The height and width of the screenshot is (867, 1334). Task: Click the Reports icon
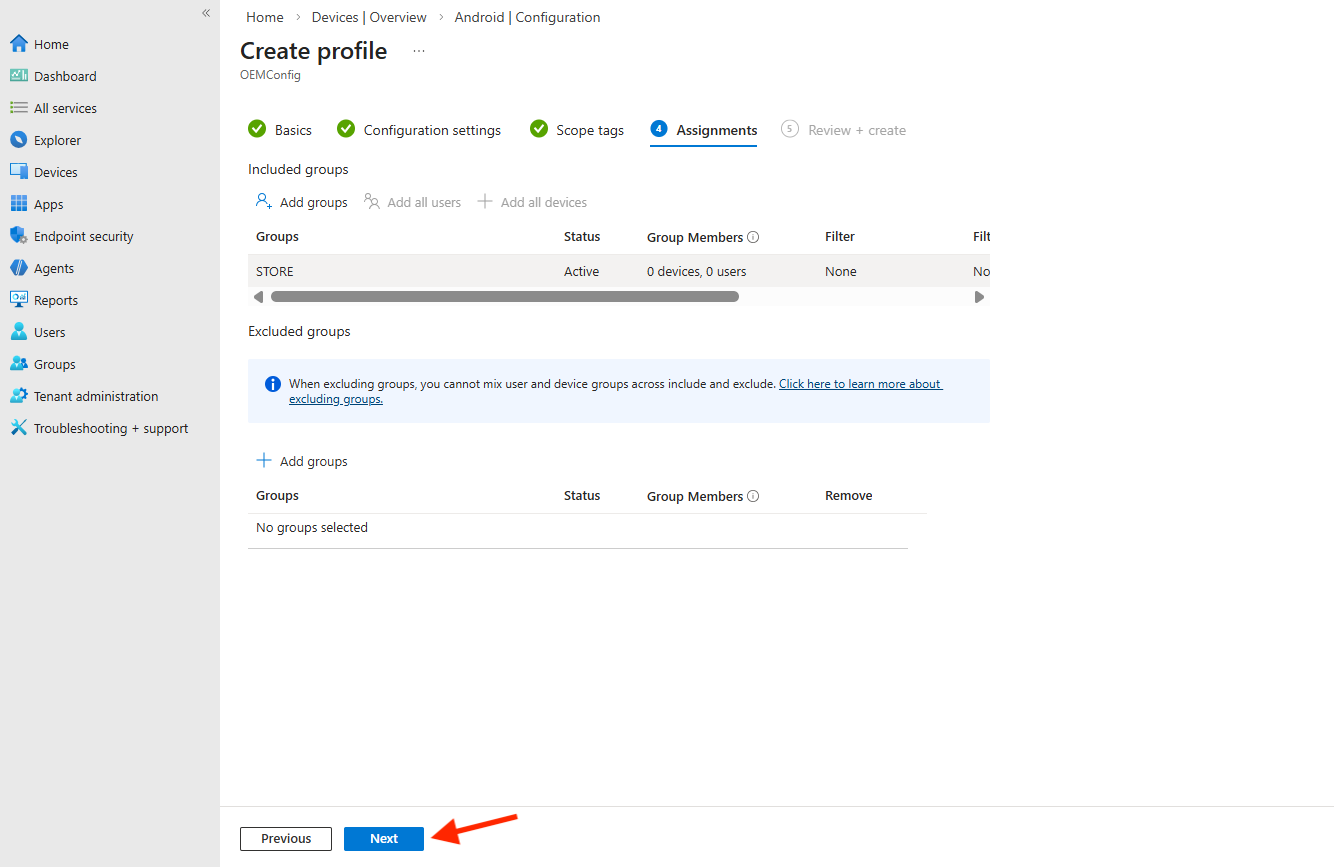[x=18, y=300]
